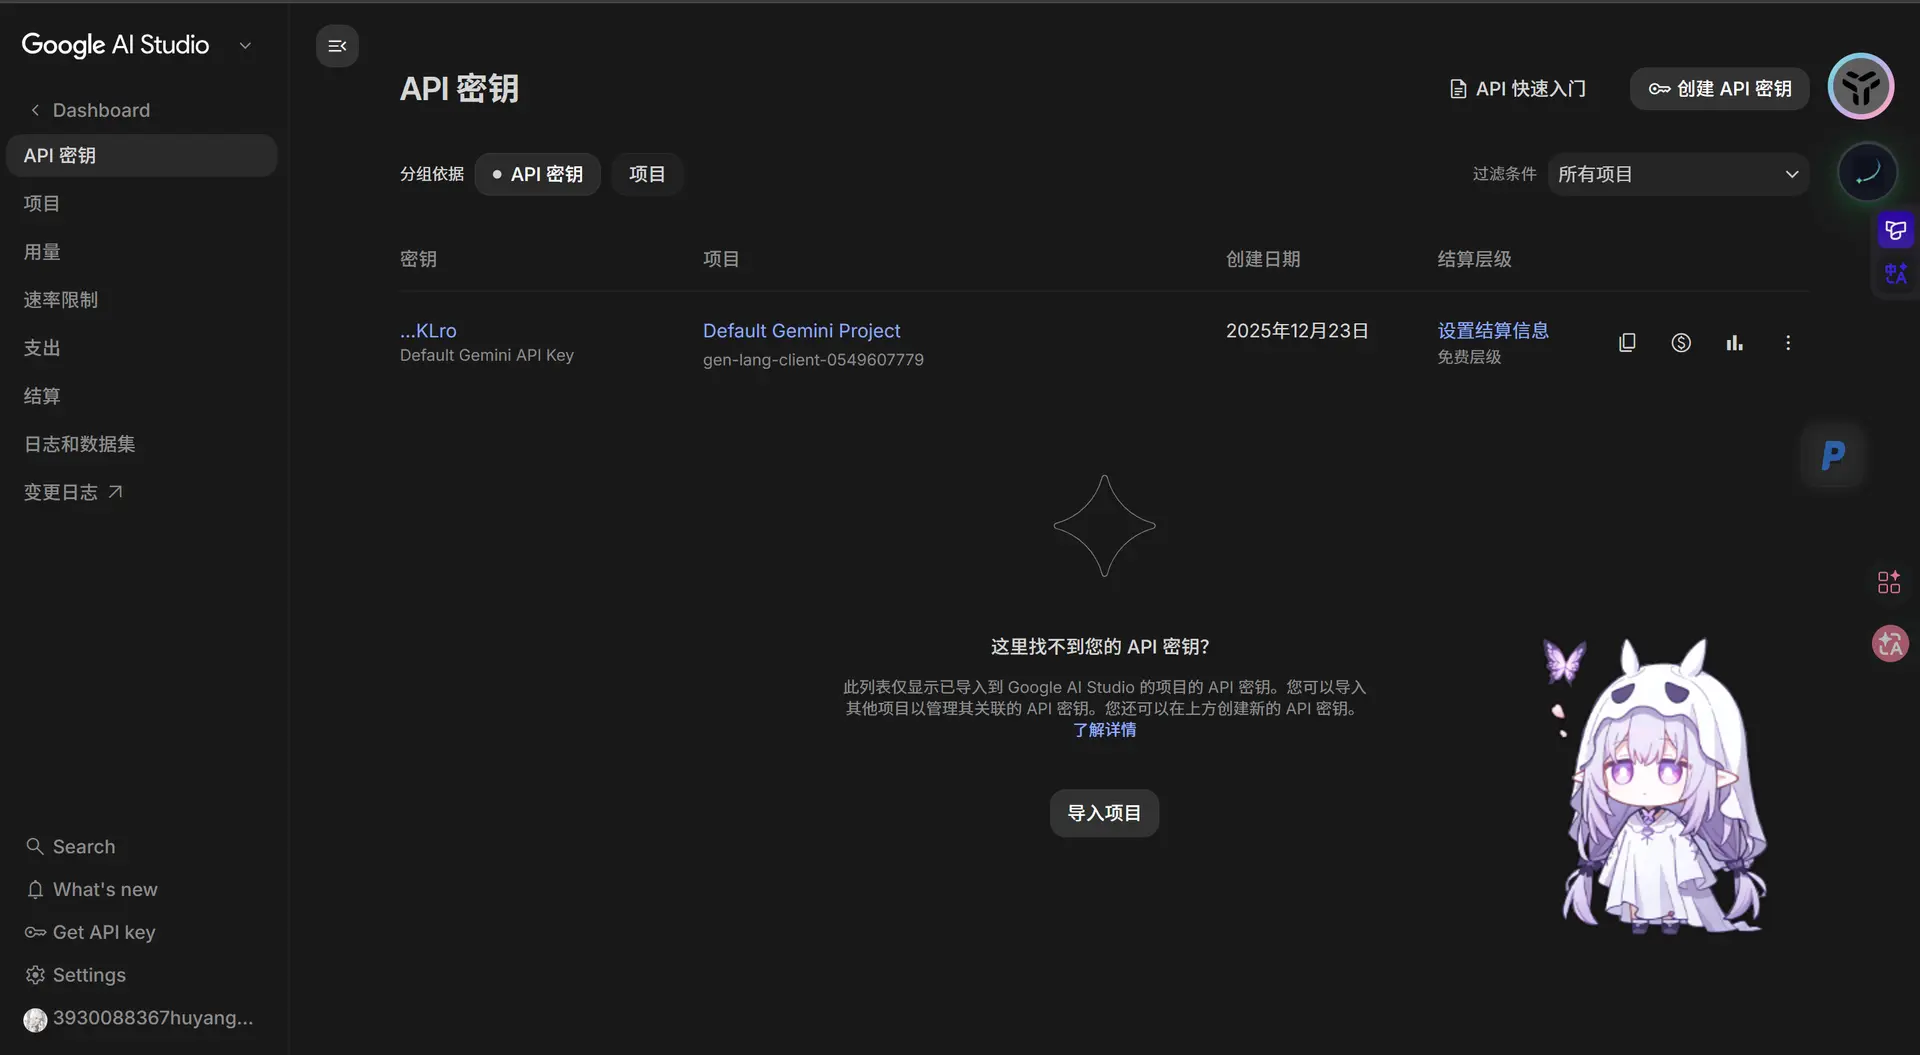Group by 项目

tap(647, 174)
